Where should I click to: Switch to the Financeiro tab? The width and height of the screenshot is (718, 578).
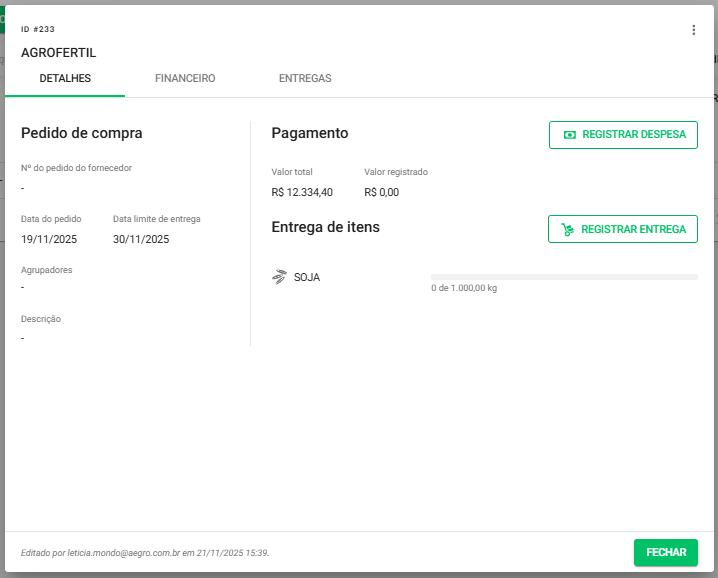tap(185, 78)
